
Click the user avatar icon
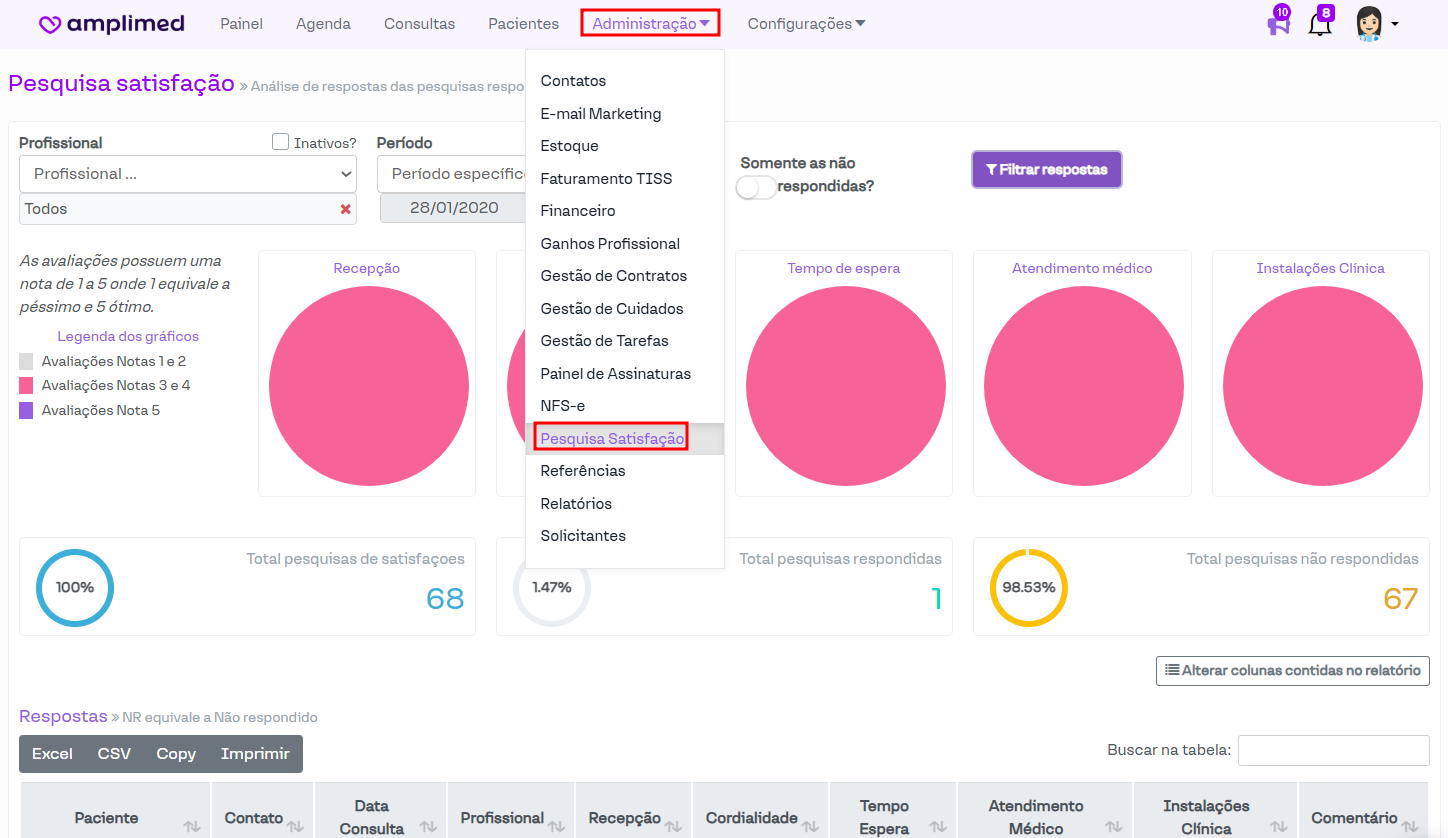click(1368, 24)
